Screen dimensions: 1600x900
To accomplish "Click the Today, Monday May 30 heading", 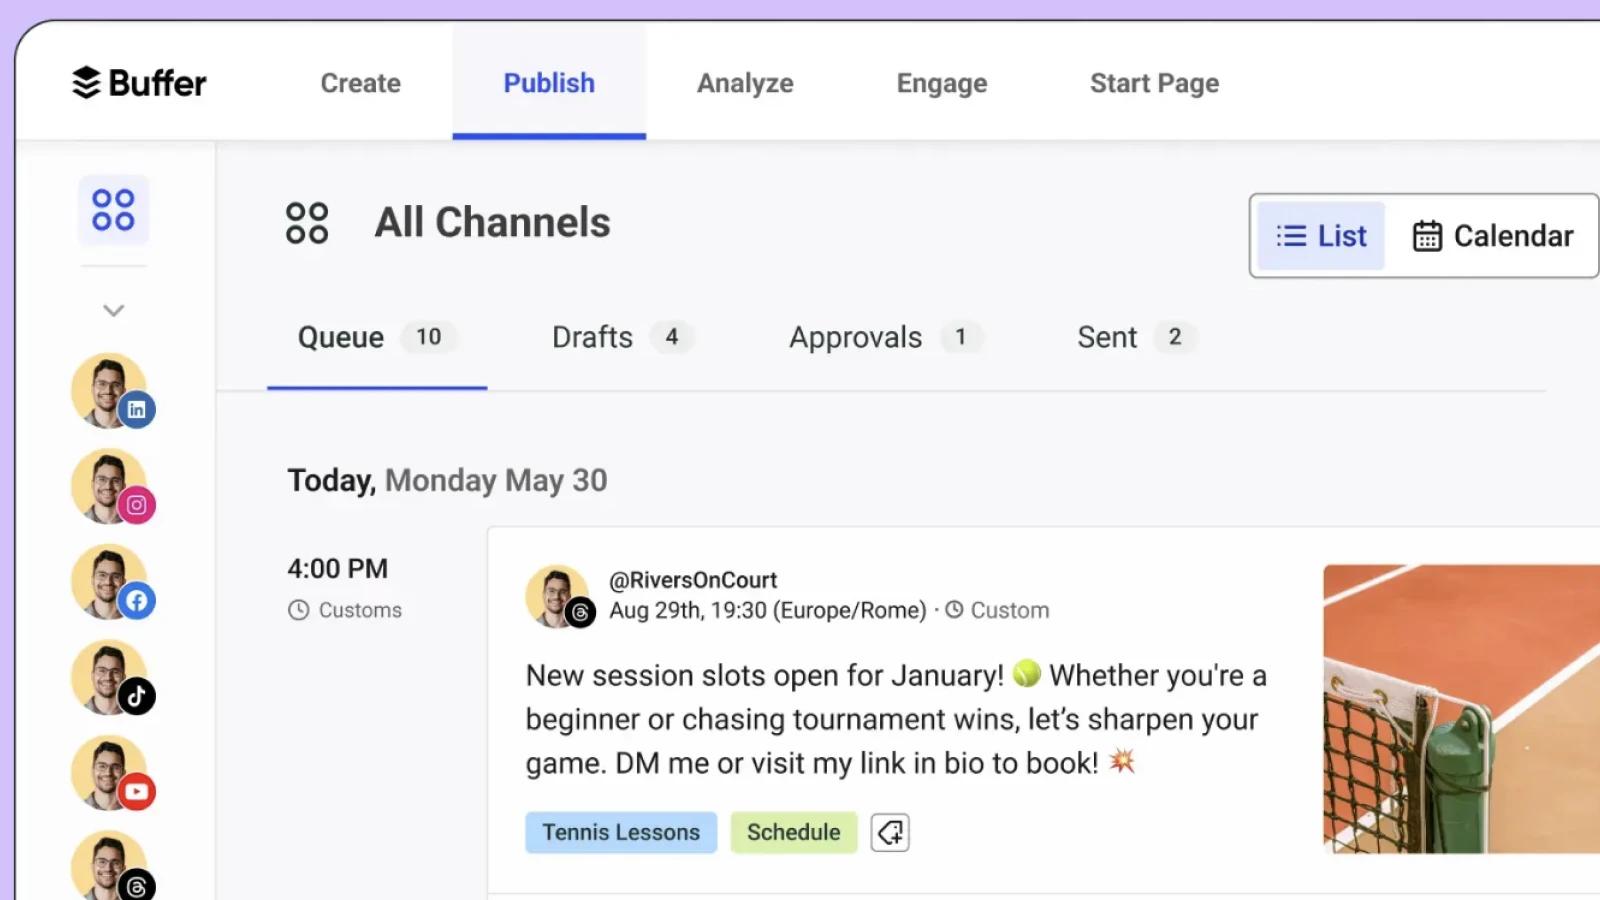I will point(447,481).
